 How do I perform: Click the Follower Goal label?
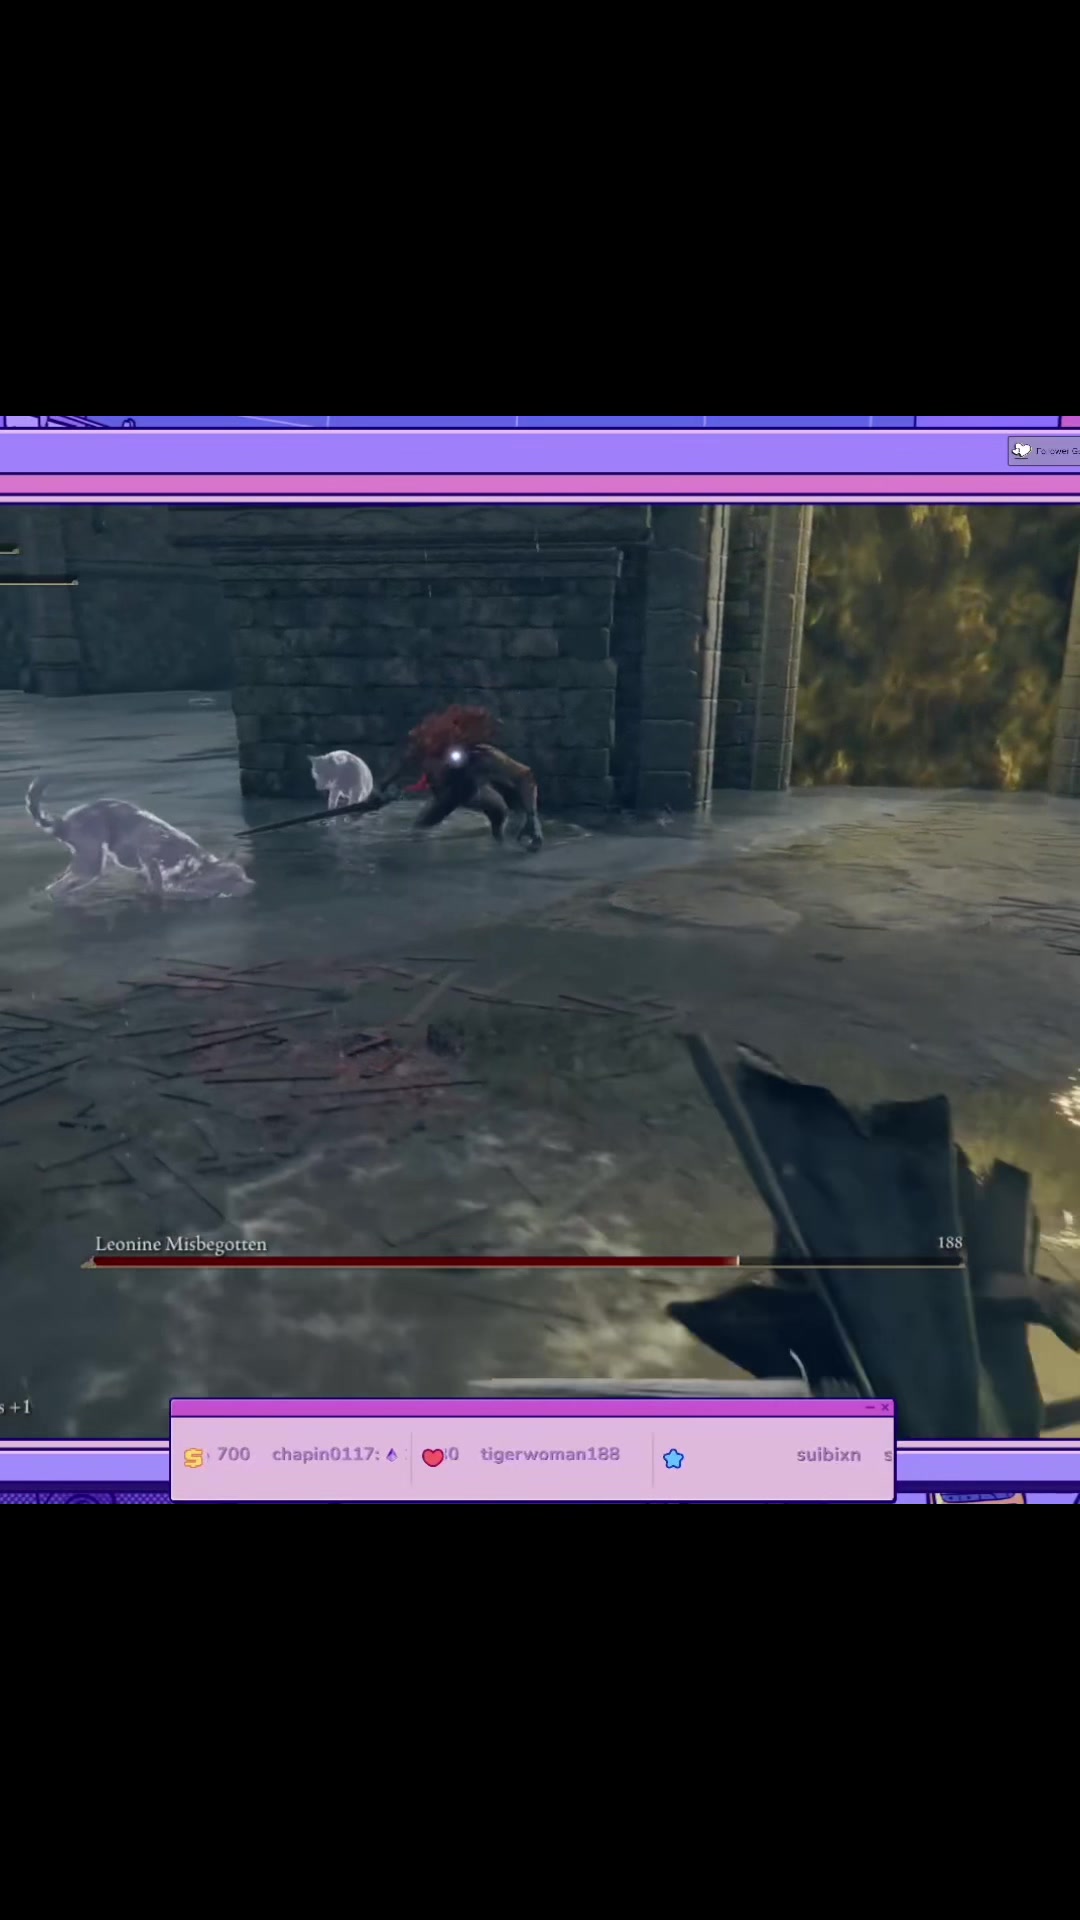click(x=1057, y=451)
